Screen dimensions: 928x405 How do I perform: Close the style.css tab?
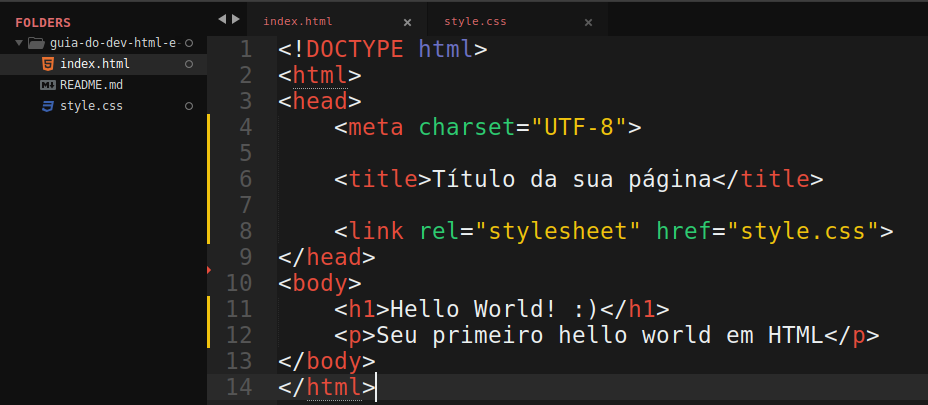588,22
